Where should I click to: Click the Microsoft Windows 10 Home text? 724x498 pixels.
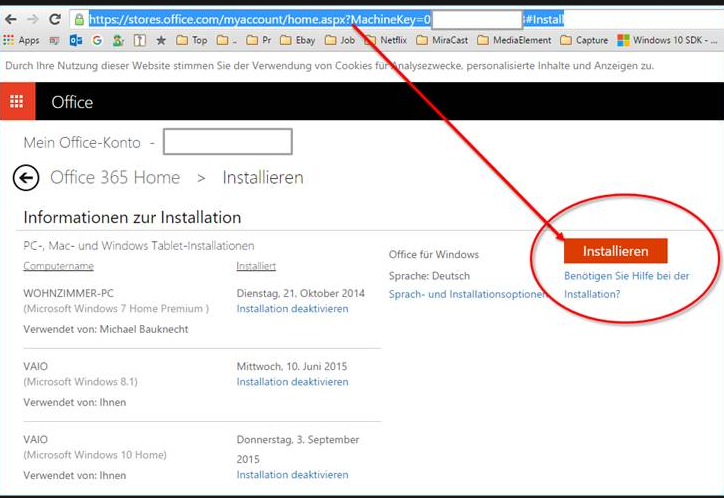pyautogui.click(x=95, y=455)
